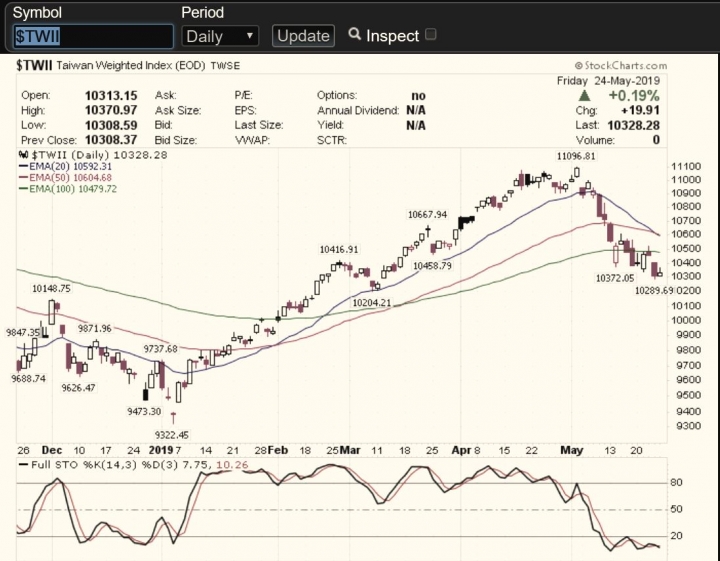Click the 9688.74 price annotation
This screenshot has width=720, height=561.
[28, 378]
